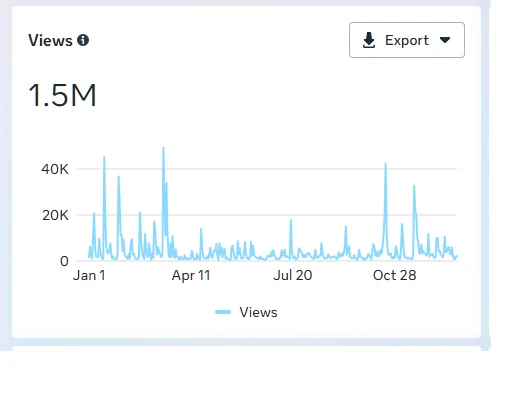The image size is (520, 408).
Task: Open the Views info tooltip icon
Action: click(83, 40)
